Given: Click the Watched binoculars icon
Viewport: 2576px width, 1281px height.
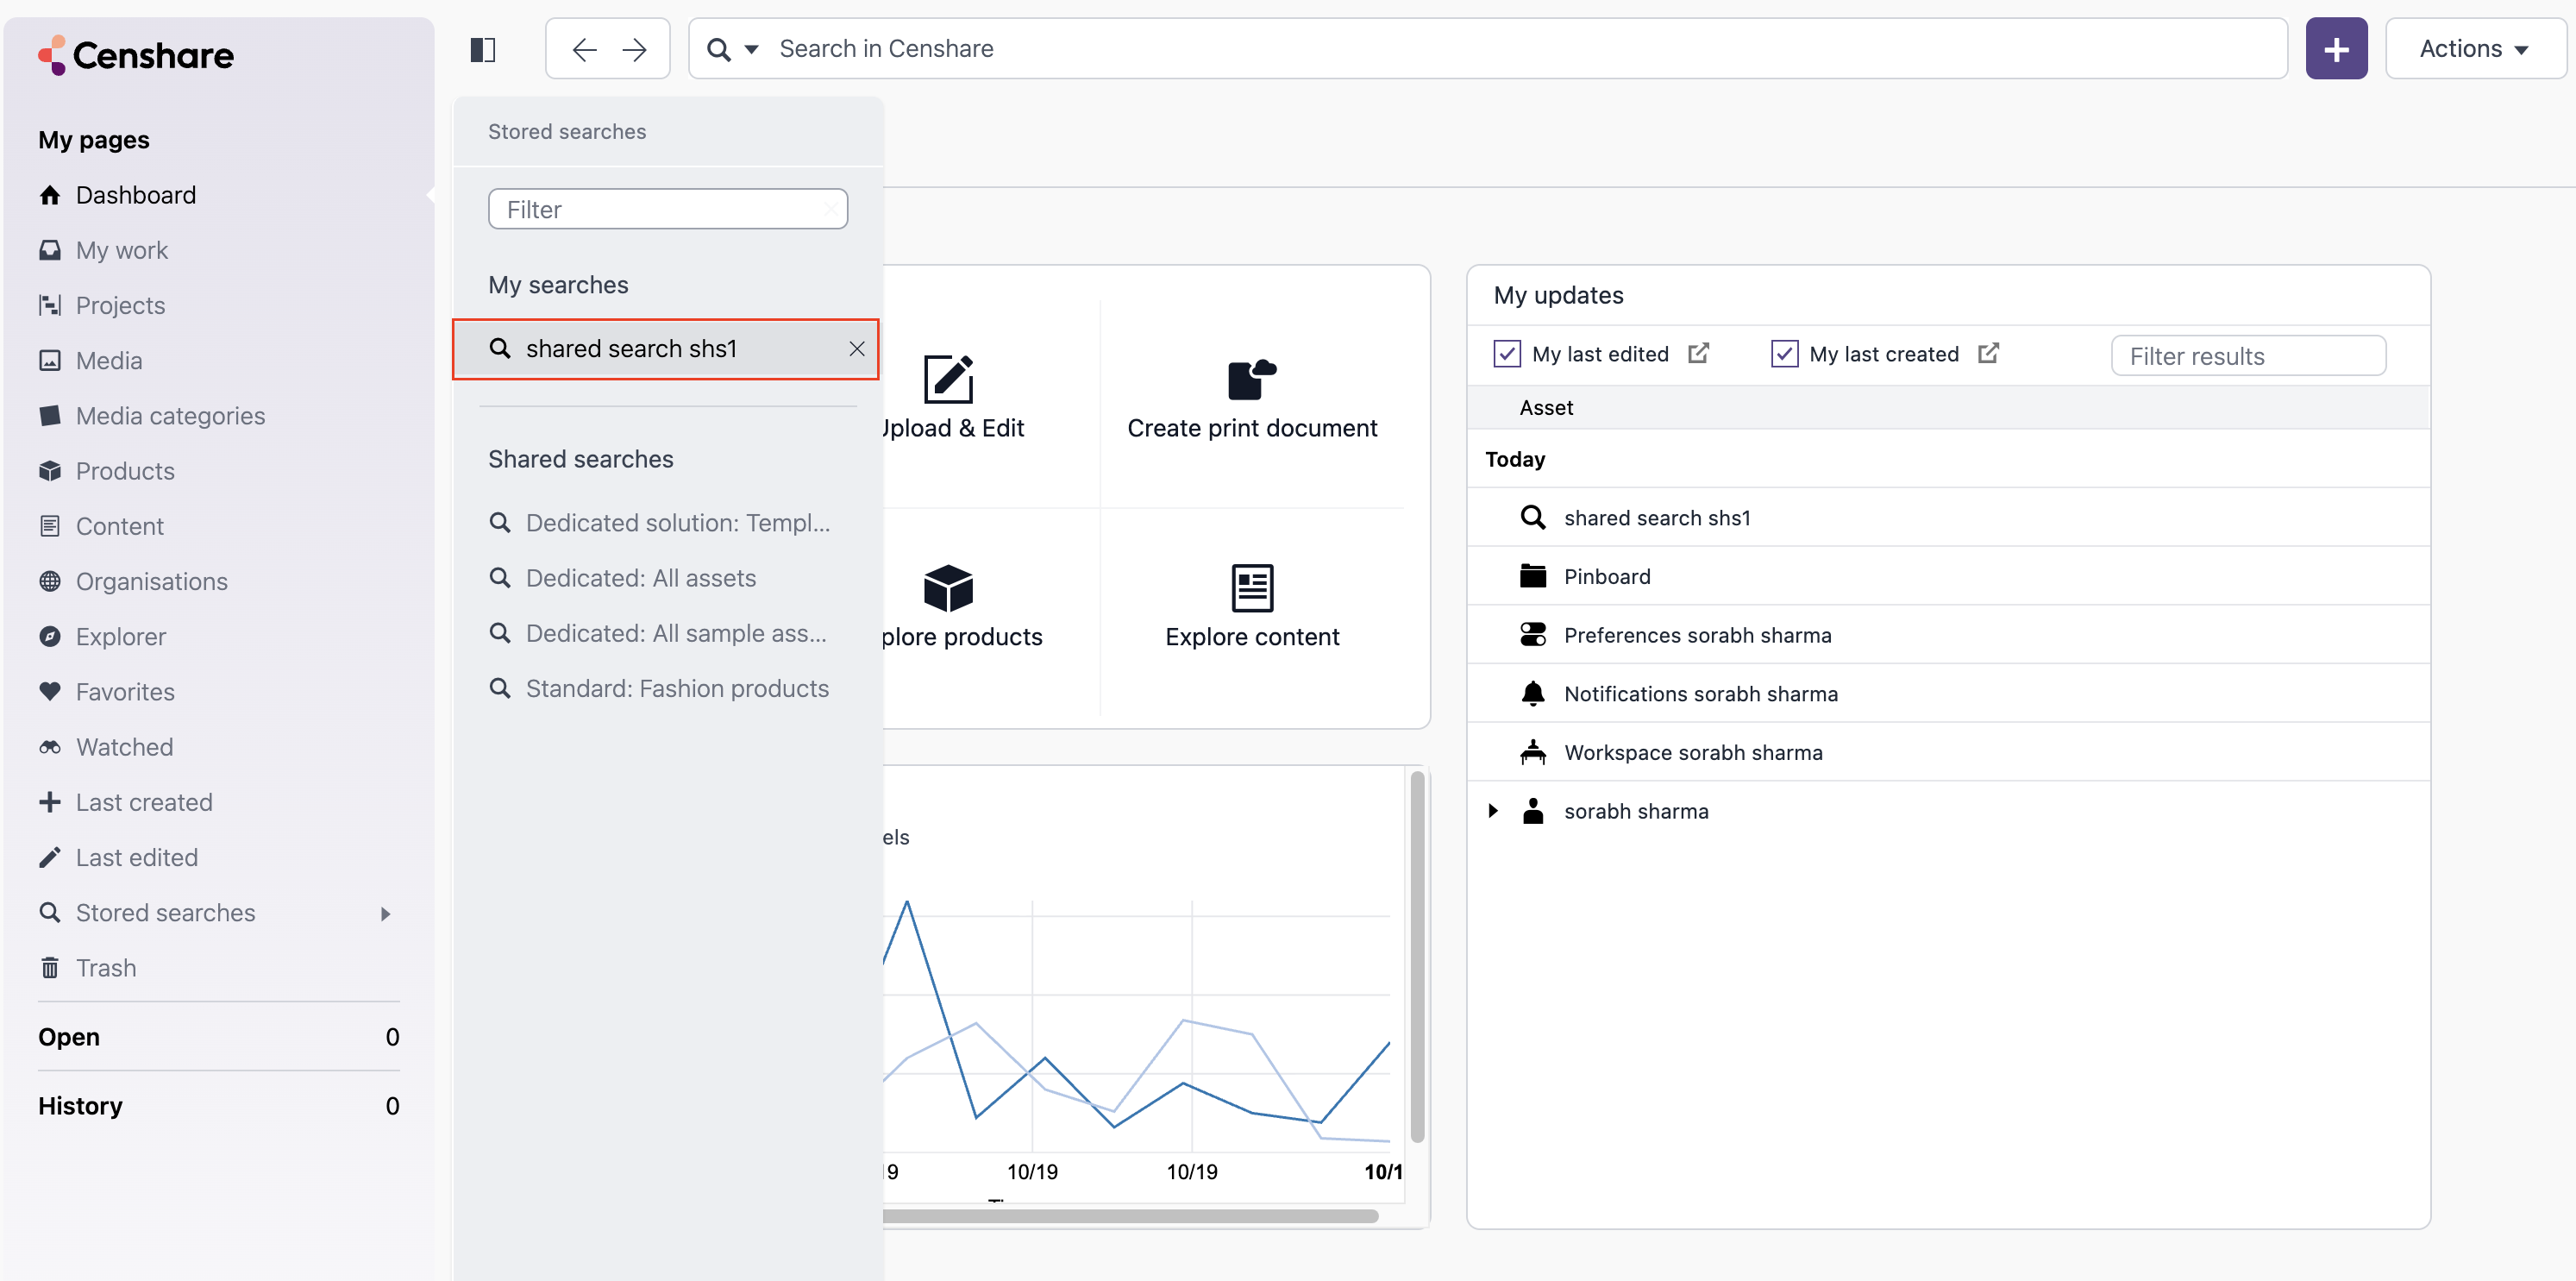Looking at the screenshot, I should tap(50, 747).
